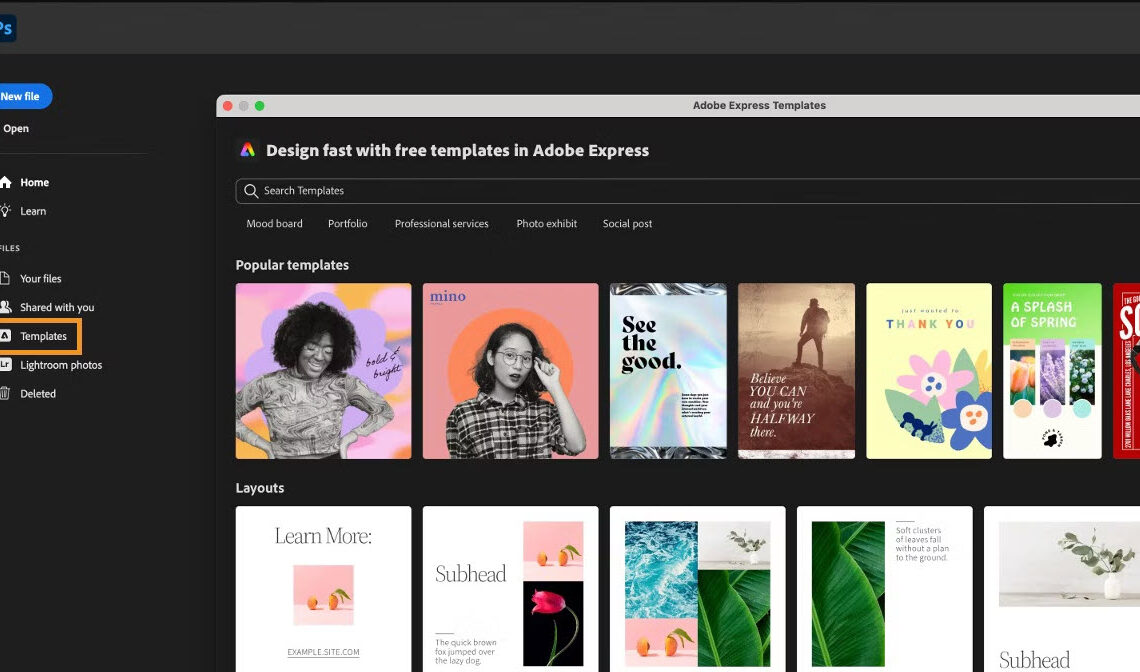Activate the Photo exhibit filter
The height and width of the screenshot is (672, 1140).
click(x=546, y=224)
